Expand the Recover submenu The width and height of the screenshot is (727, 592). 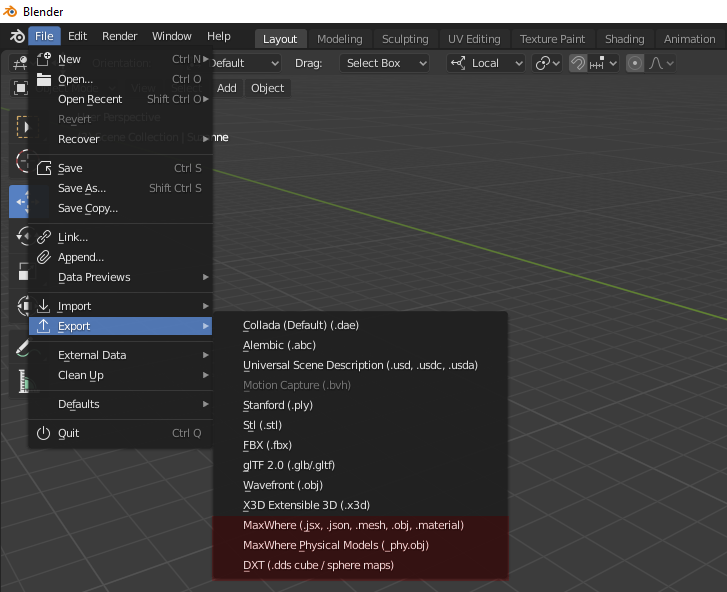(x=121, y=139)
